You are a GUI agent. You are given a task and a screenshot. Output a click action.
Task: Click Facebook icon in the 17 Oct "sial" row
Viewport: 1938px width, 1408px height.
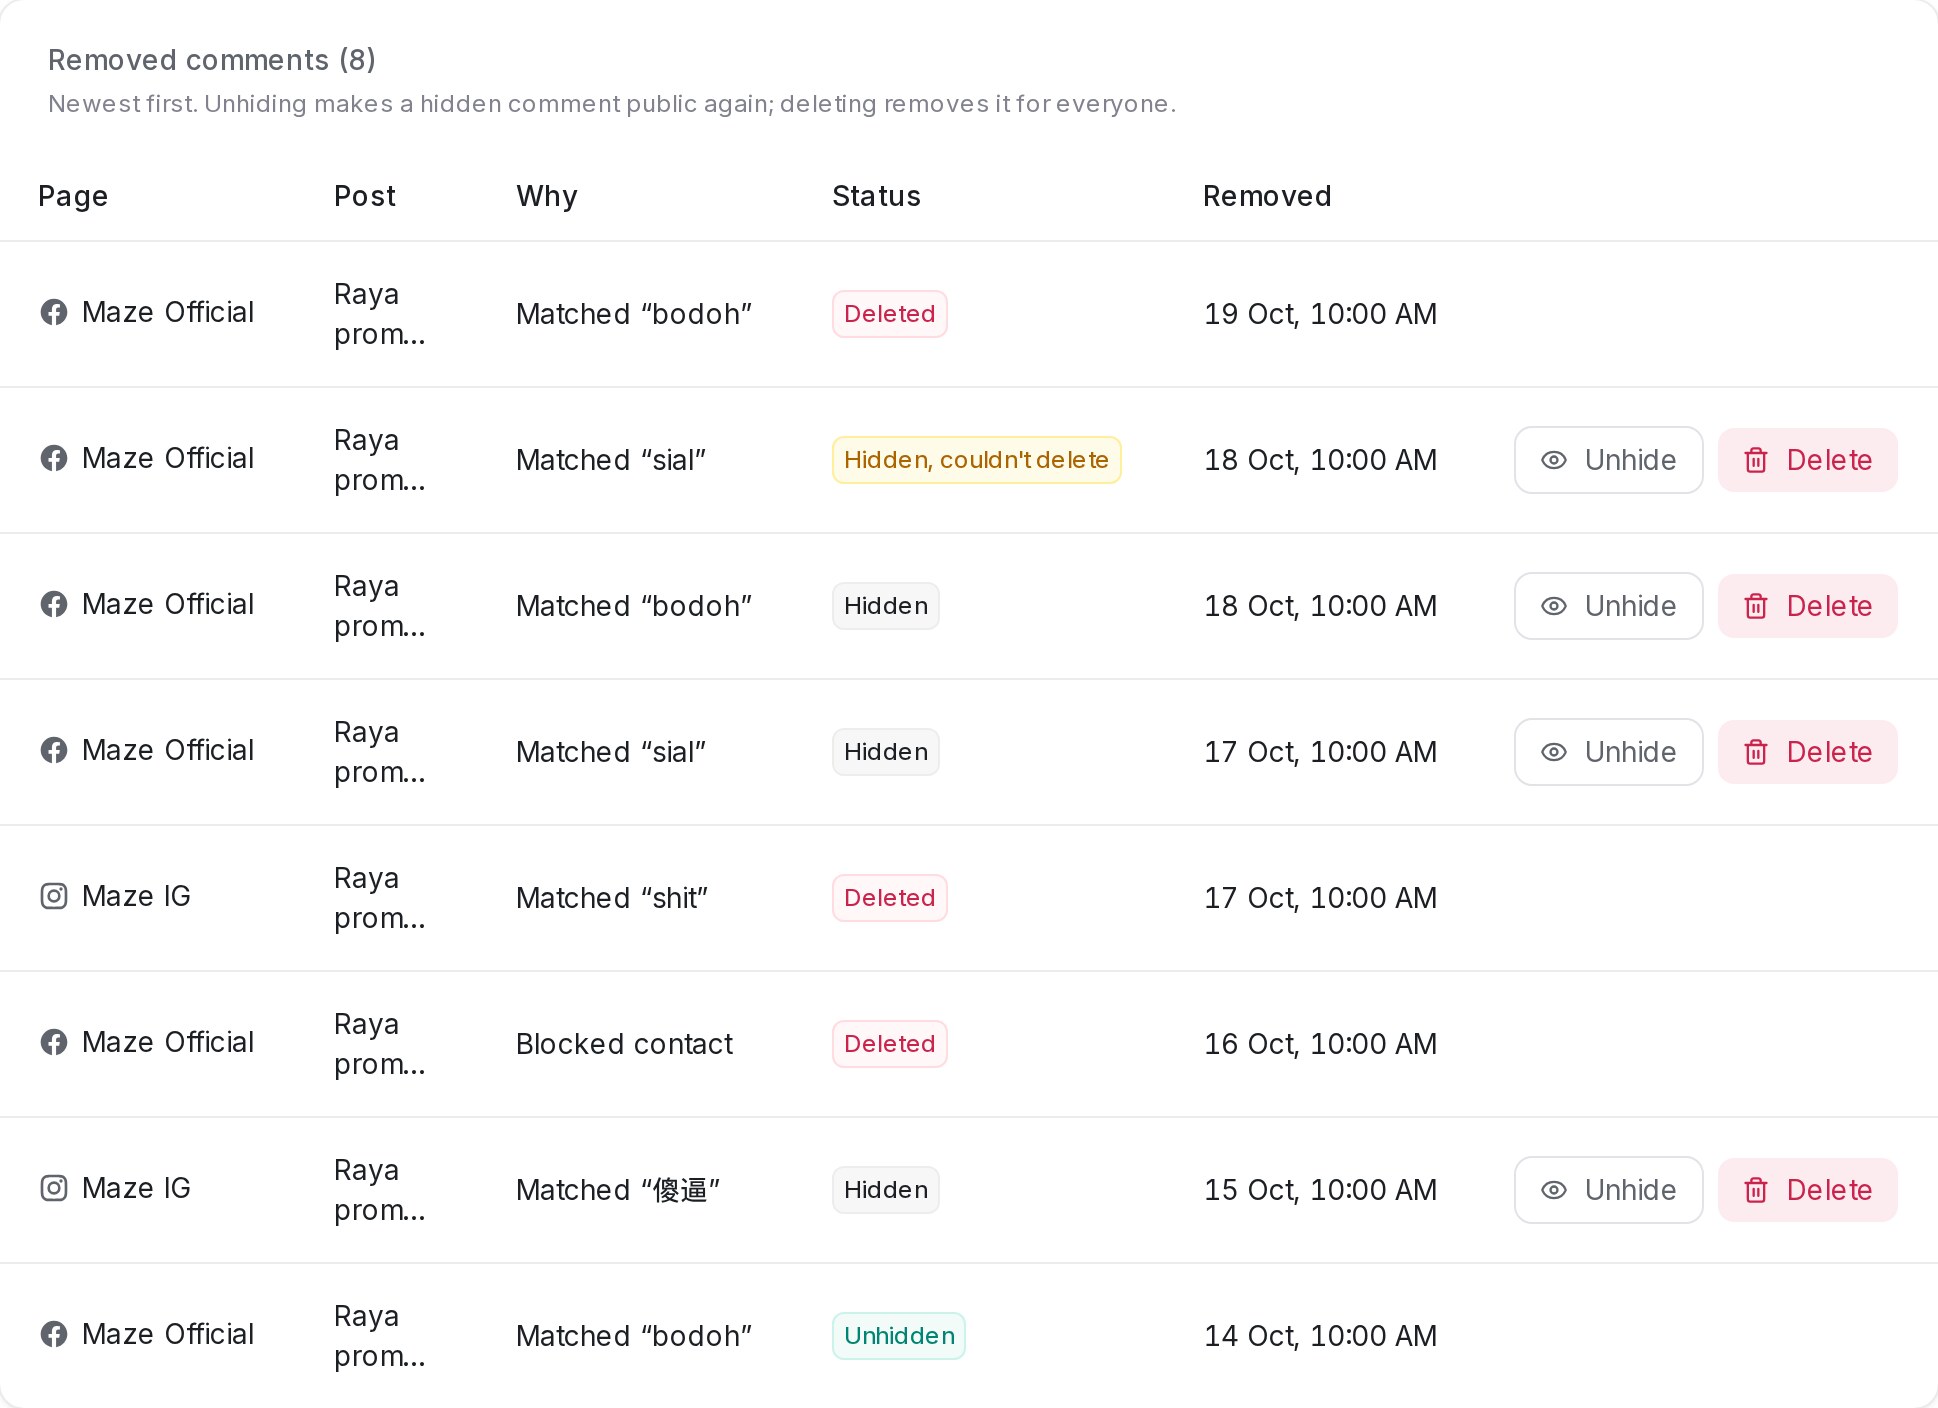pyautogui.click(x=54, y=750)
